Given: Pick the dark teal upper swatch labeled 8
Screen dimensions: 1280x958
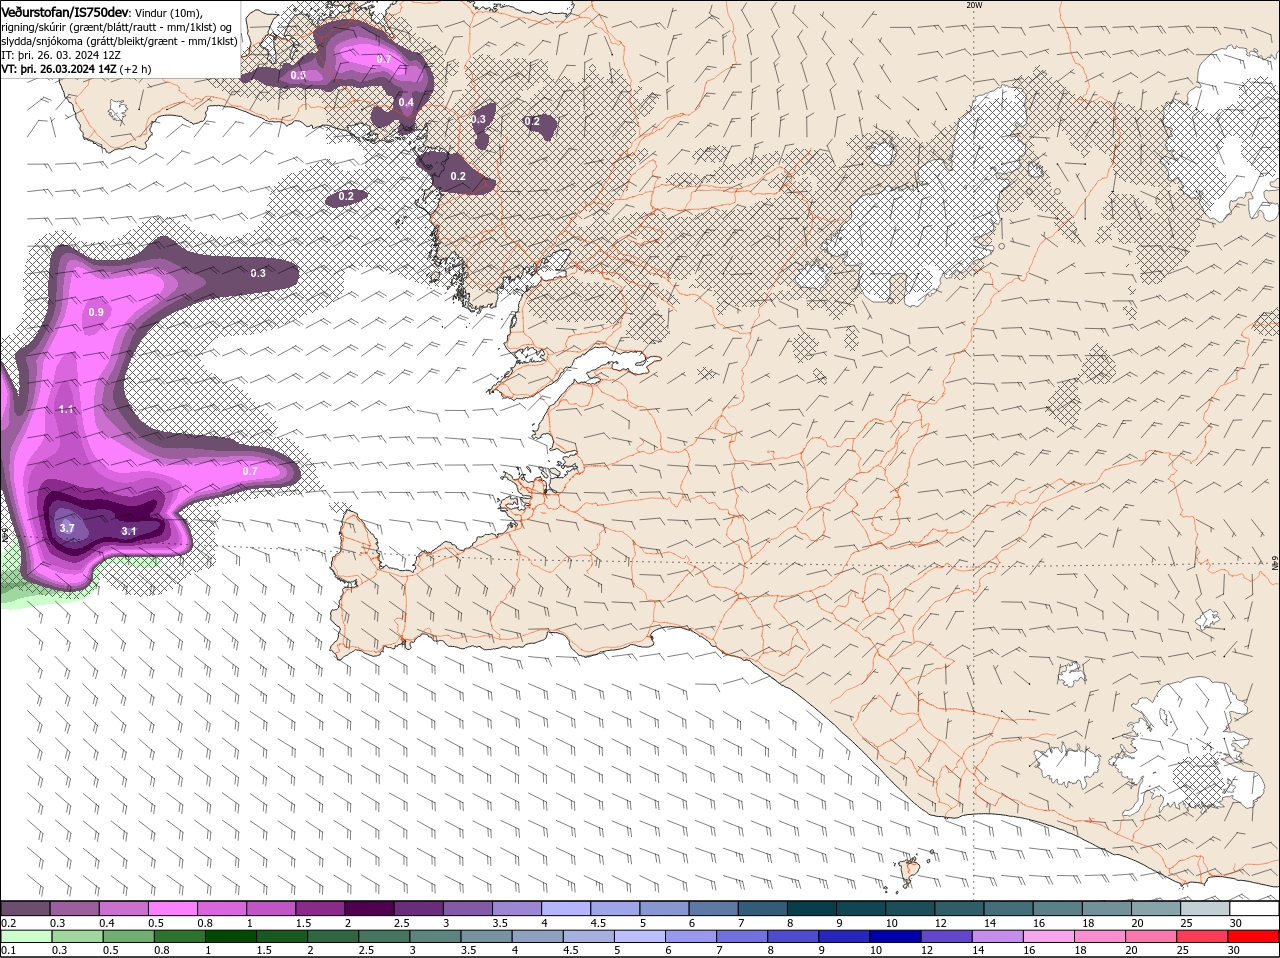Looking at the screenshot, I should (x=812, y=908).
